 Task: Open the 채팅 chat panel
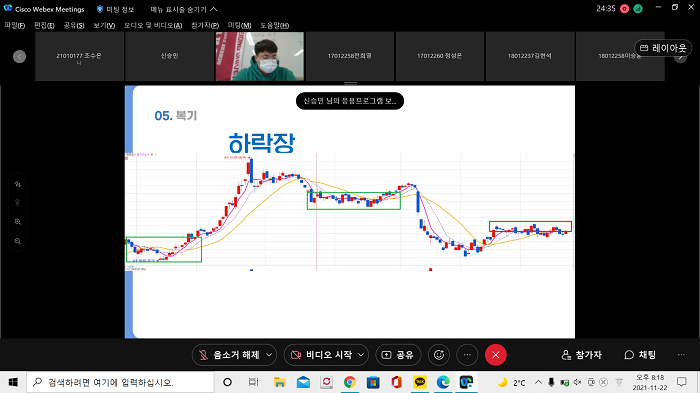click(640, 355)
